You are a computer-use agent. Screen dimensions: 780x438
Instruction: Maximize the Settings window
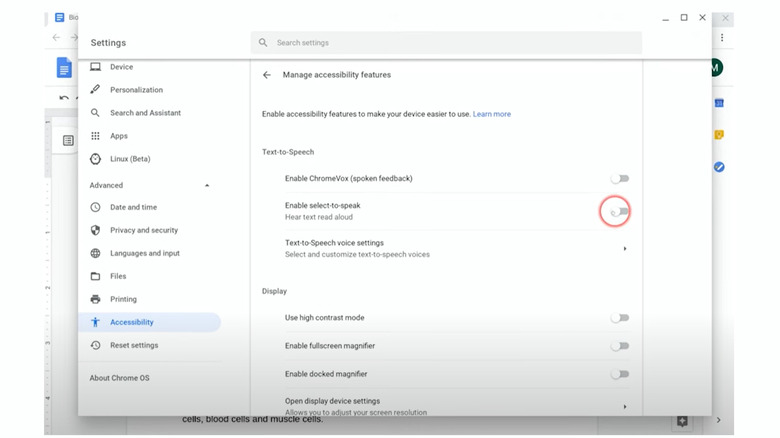click(x=684, y=17)
